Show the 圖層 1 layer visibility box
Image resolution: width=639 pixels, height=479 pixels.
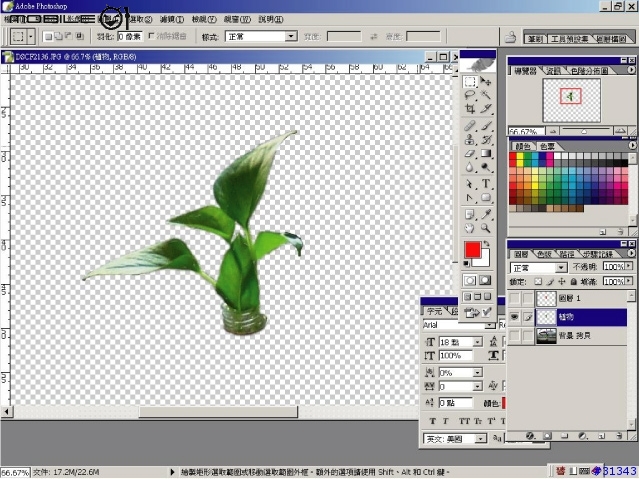pos(515,298)
